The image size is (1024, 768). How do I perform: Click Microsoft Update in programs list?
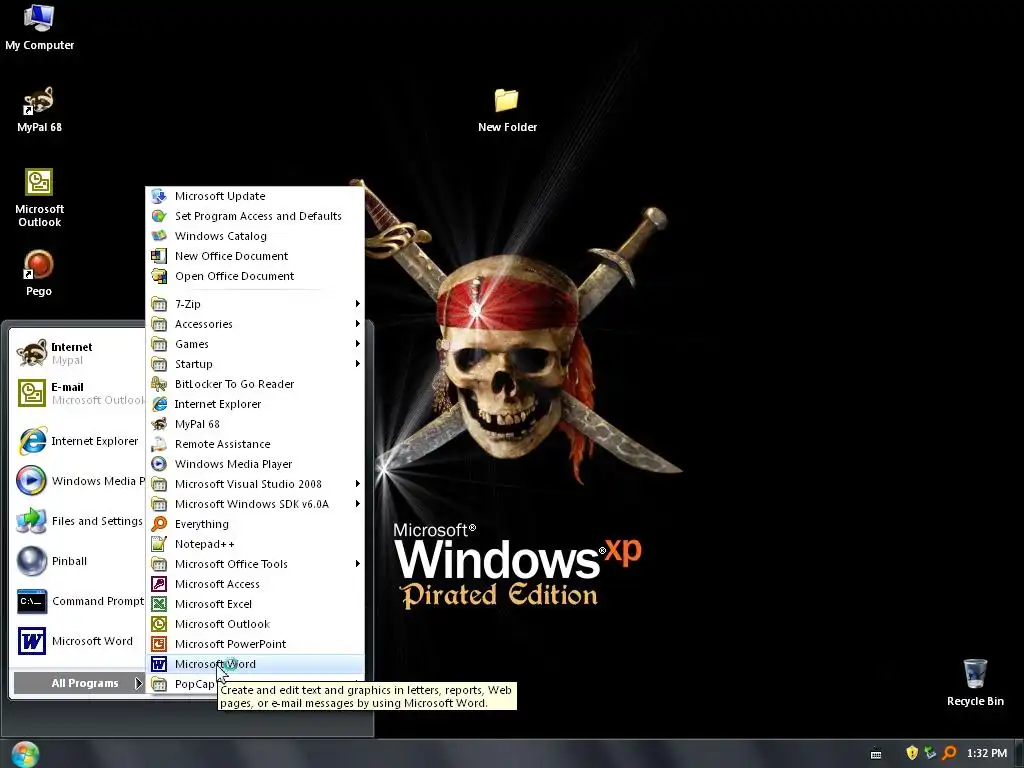click(255, 196)
